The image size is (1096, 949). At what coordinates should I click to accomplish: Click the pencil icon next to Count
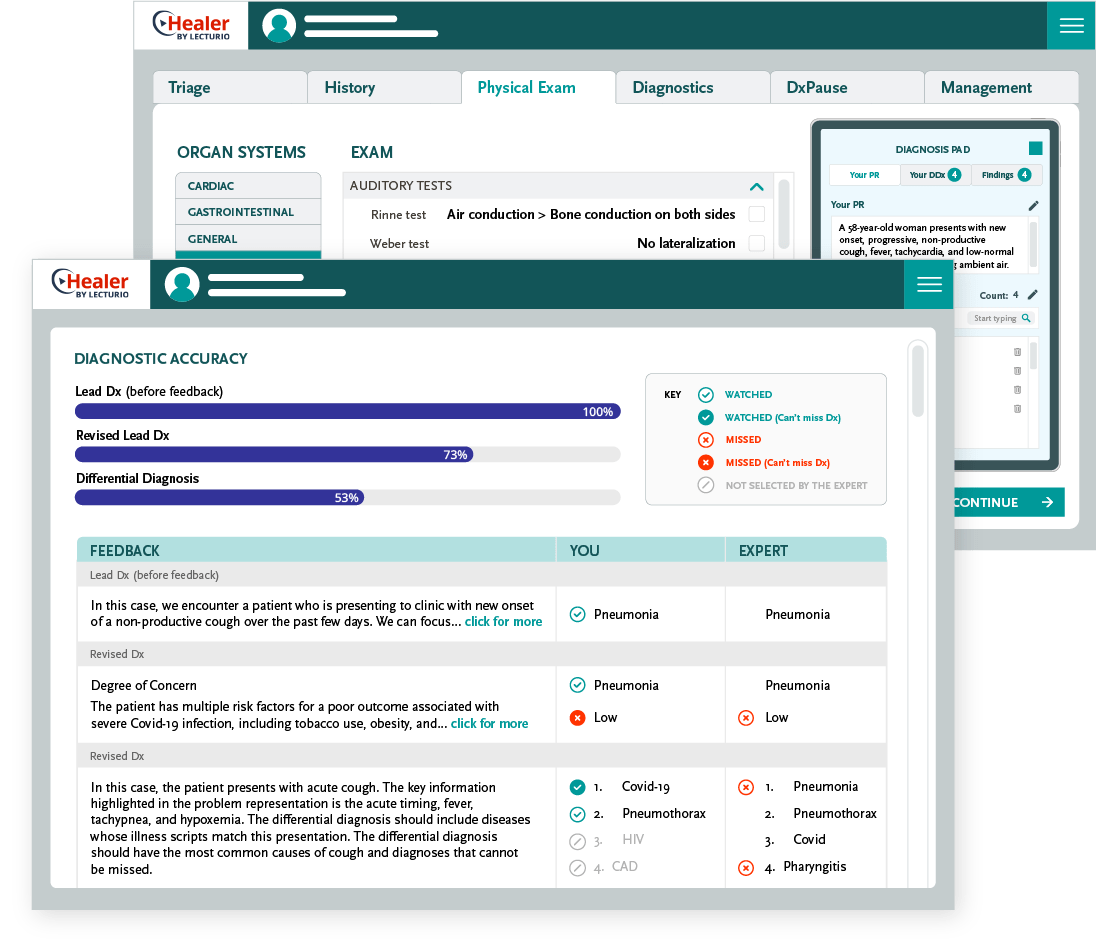(x=1032, y=295)
